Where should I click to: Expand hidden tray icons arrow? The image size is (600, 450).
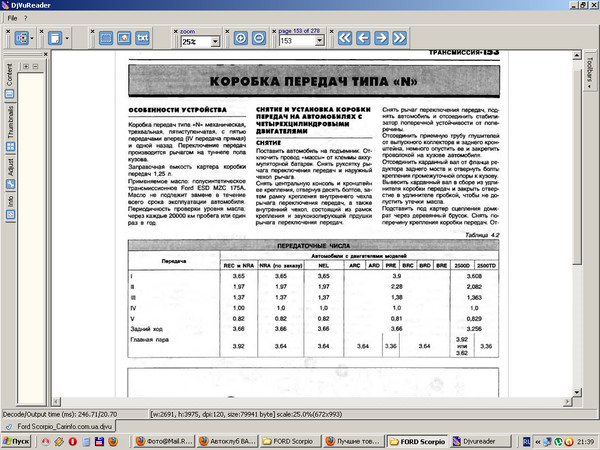[538, 442]
